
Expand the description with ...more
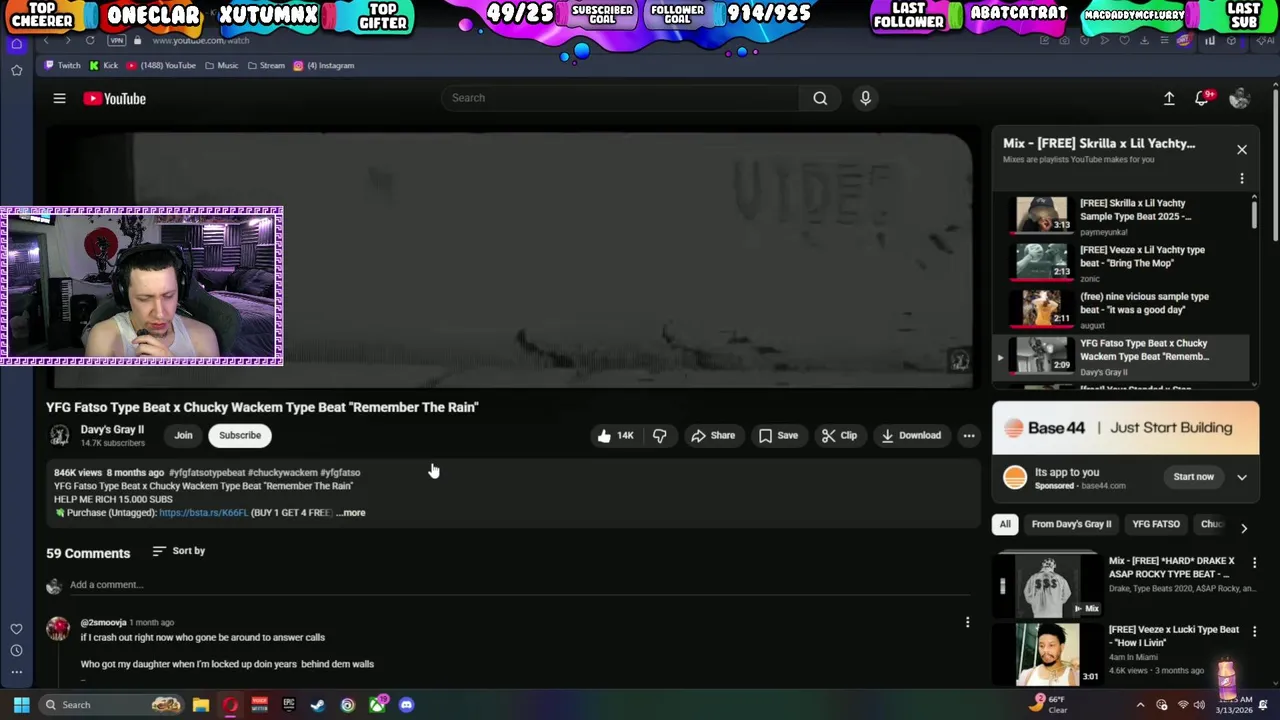coord(351,512)
